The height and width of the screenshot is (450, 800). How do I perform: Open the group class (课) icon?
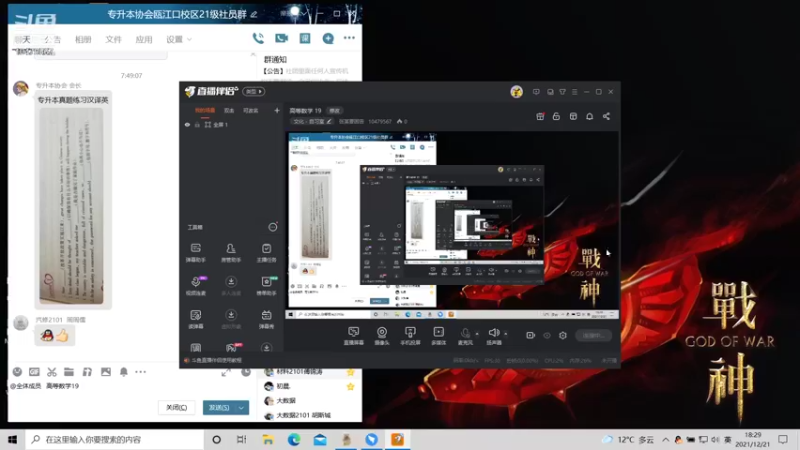point(305,38)
